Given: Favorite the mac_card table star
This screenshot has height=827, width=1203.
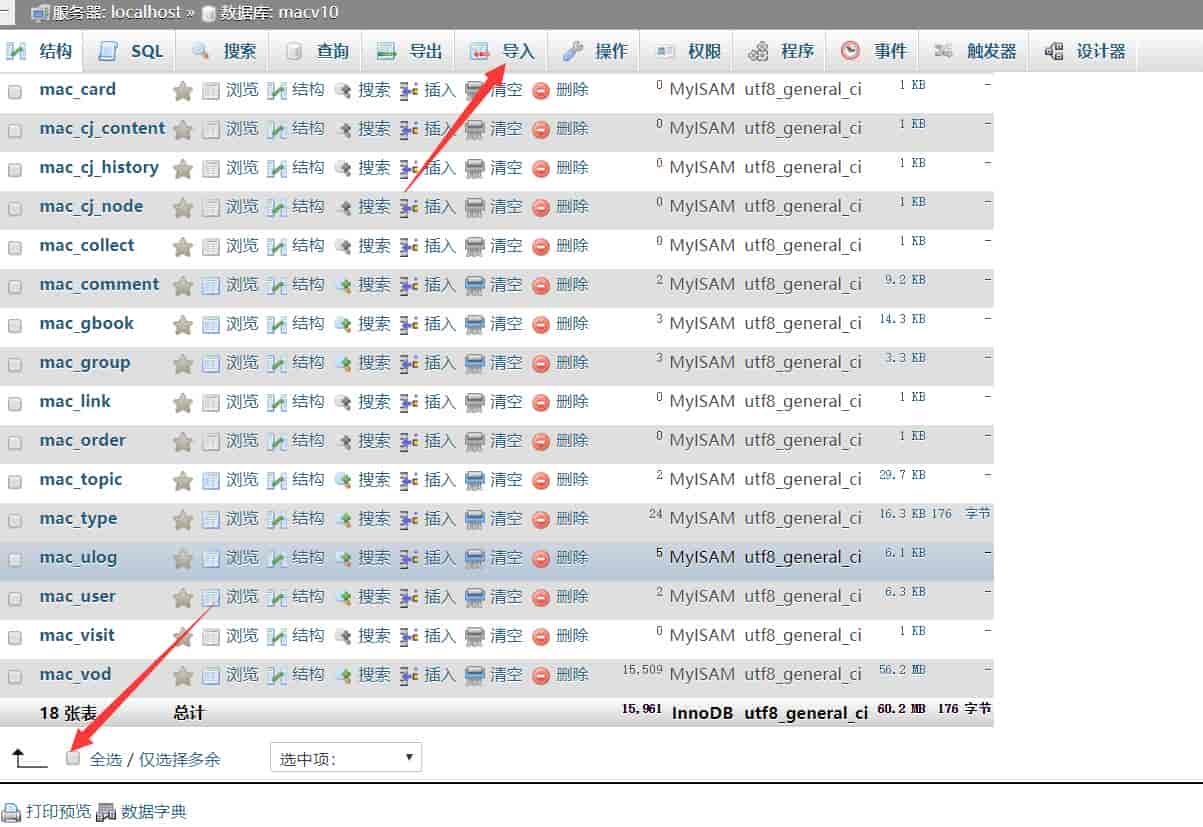Looking at the screenshot, I should click(x=183, y=90).
